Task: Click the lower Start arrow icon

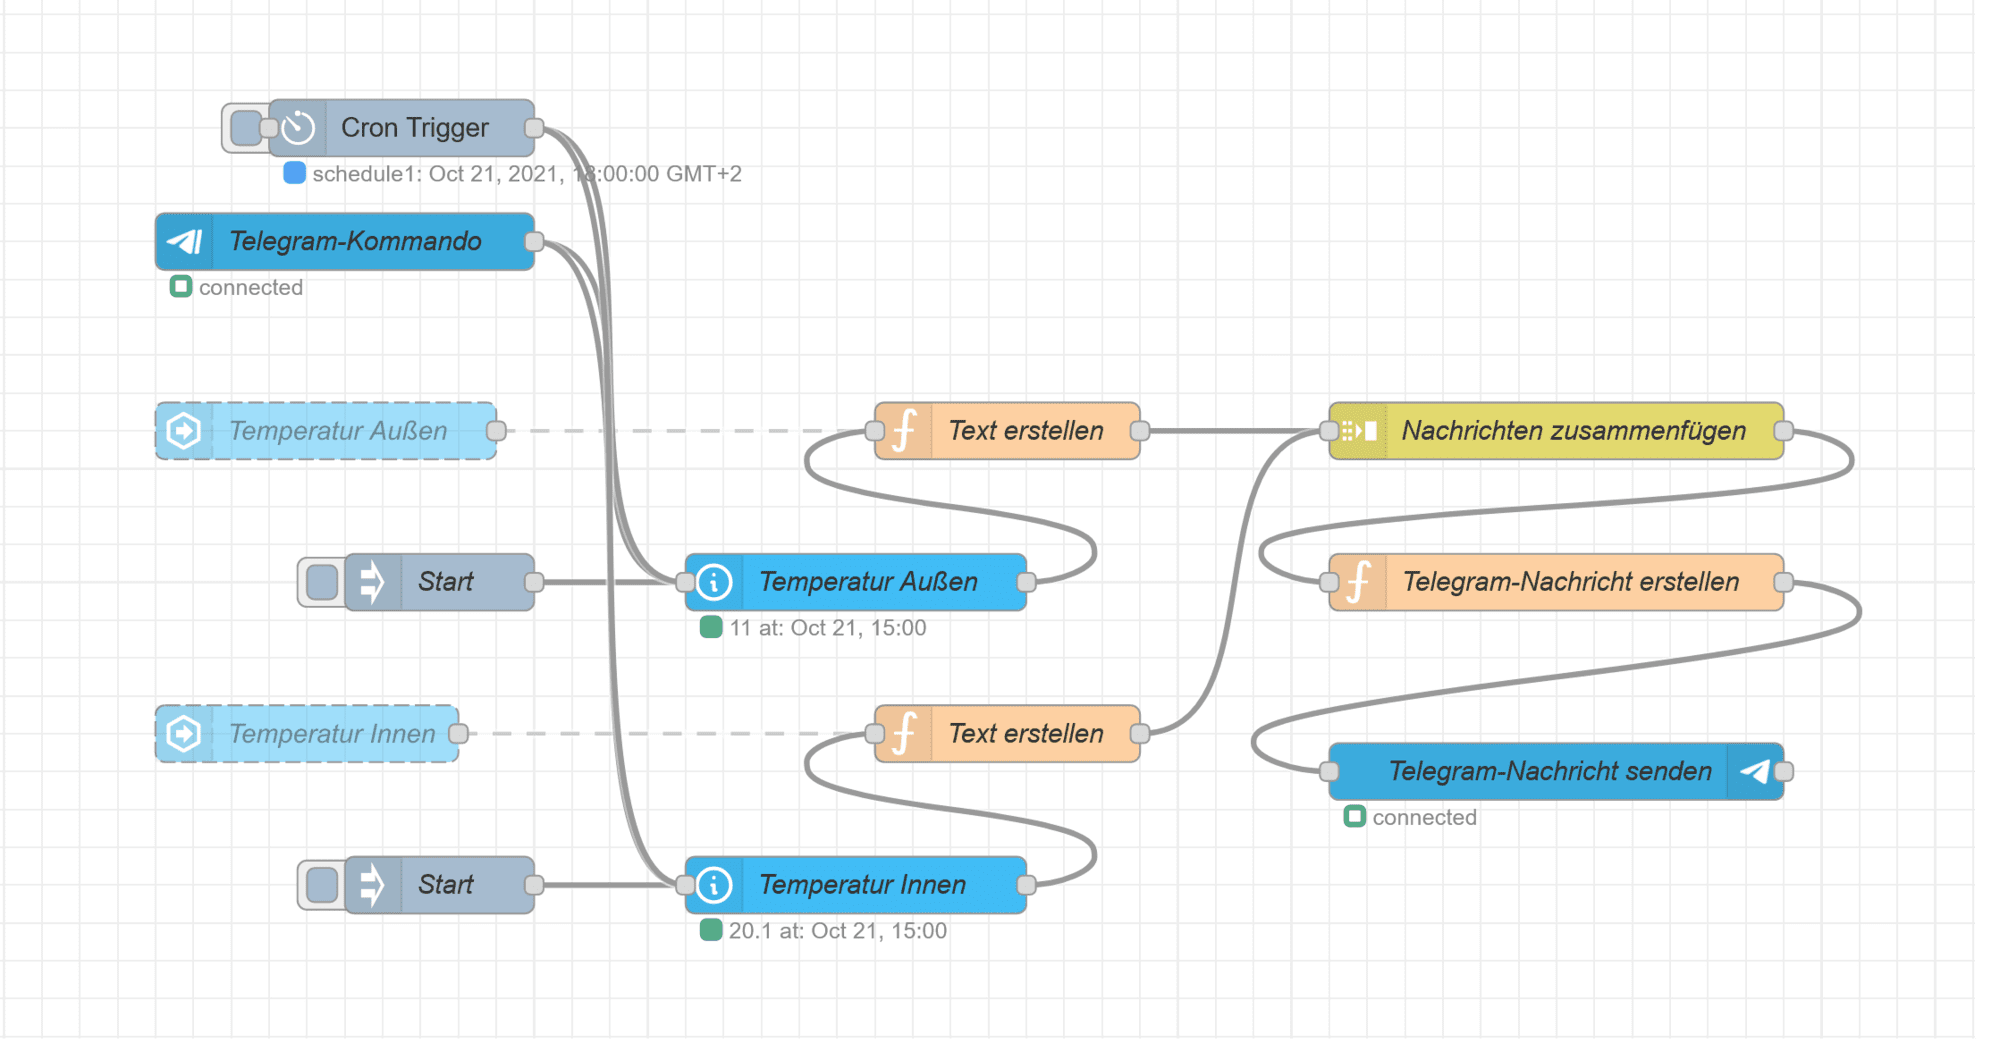Action: click(x=372, y=885)
